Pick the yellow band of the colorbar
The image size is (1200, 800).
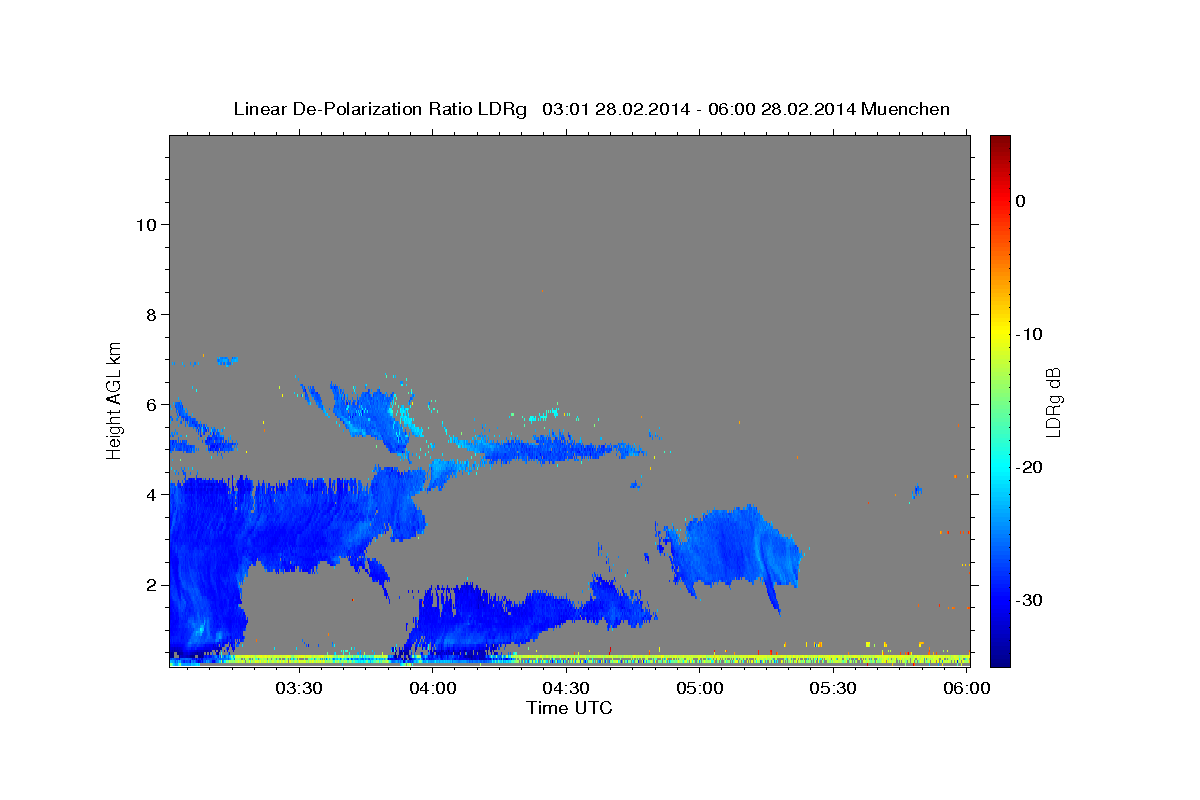tap(1000, 334)
